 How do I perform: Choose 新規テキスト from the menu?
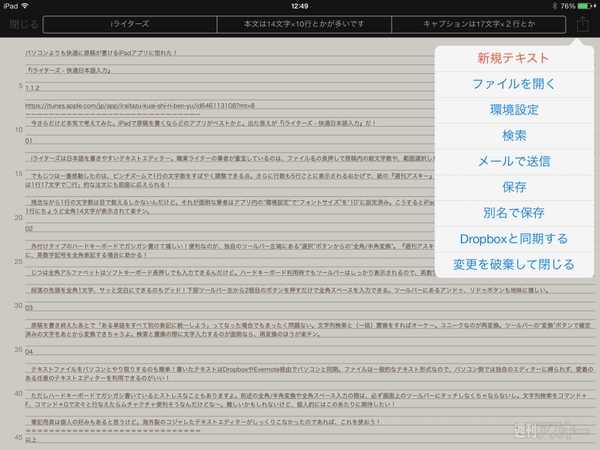pos(514,58)
